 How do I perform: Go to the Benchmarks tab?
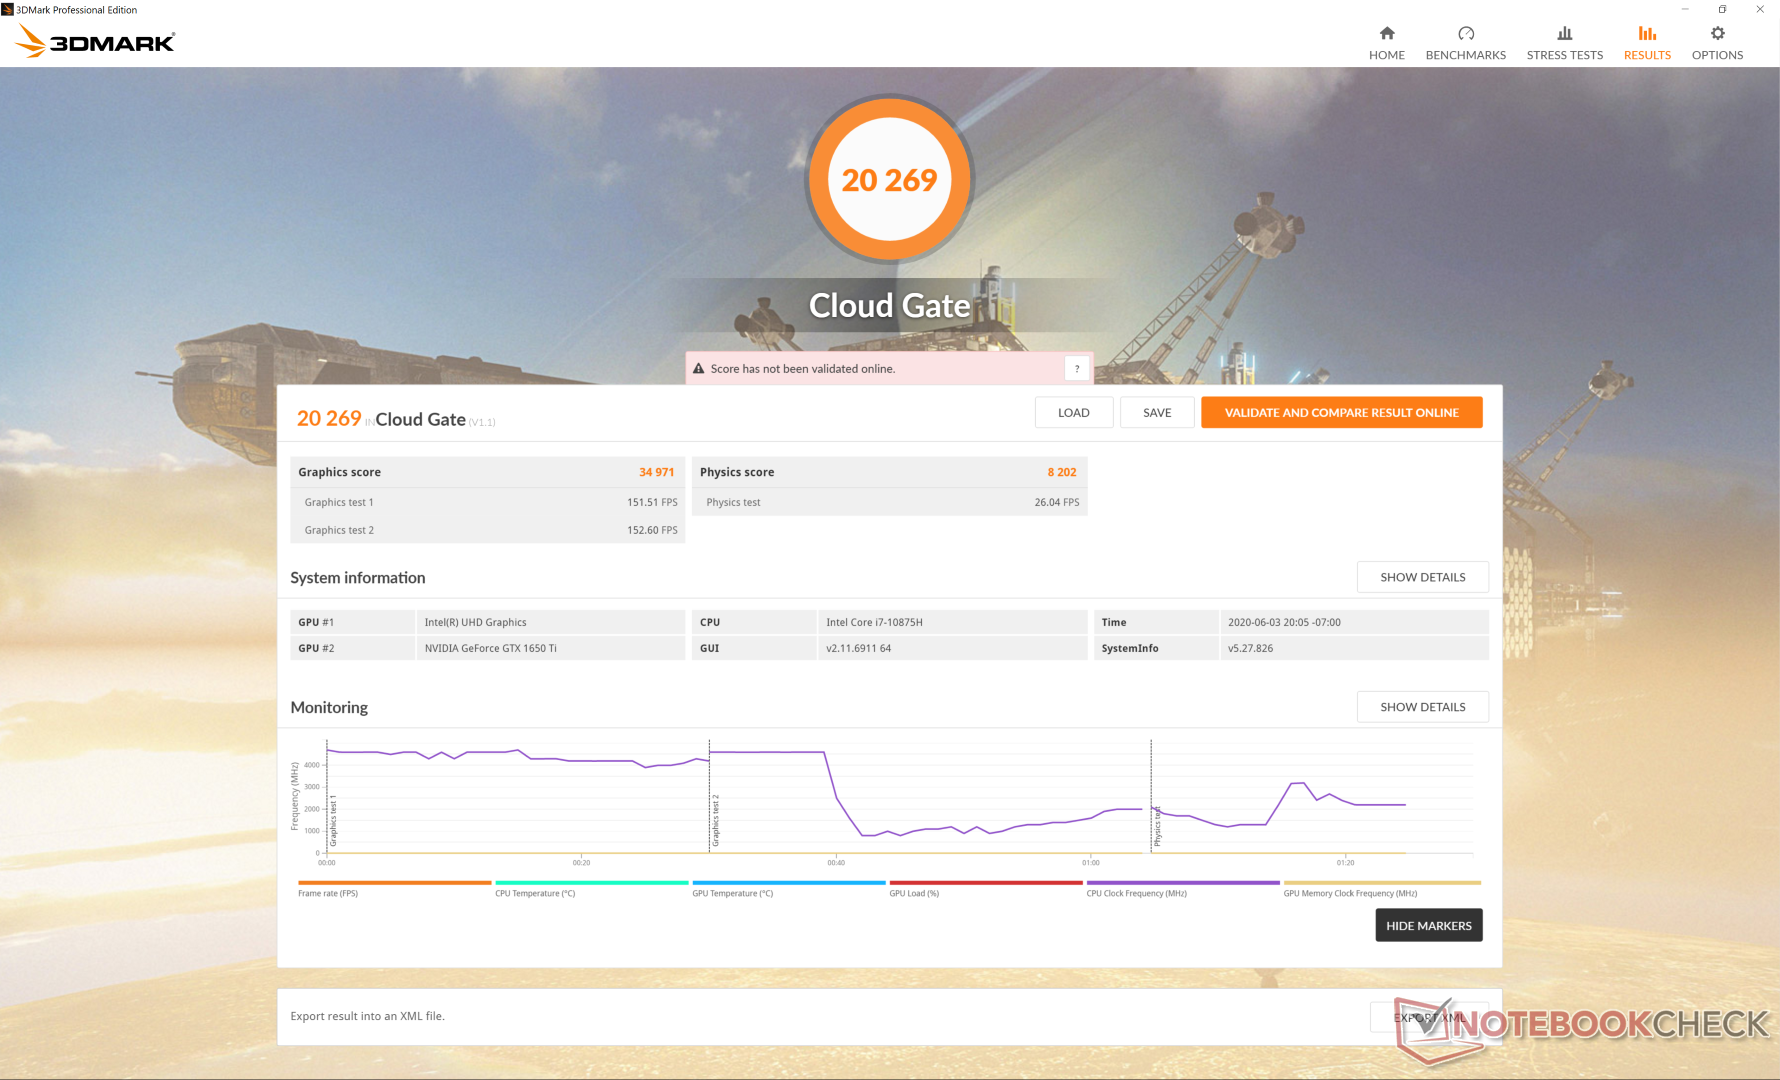coord(1465,43)
